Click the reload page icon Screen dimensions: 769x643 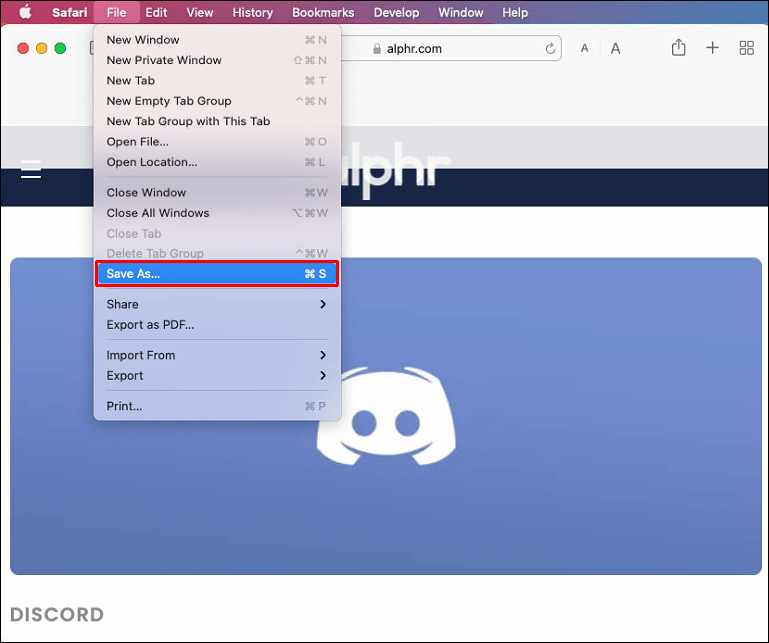pos(550,49)
